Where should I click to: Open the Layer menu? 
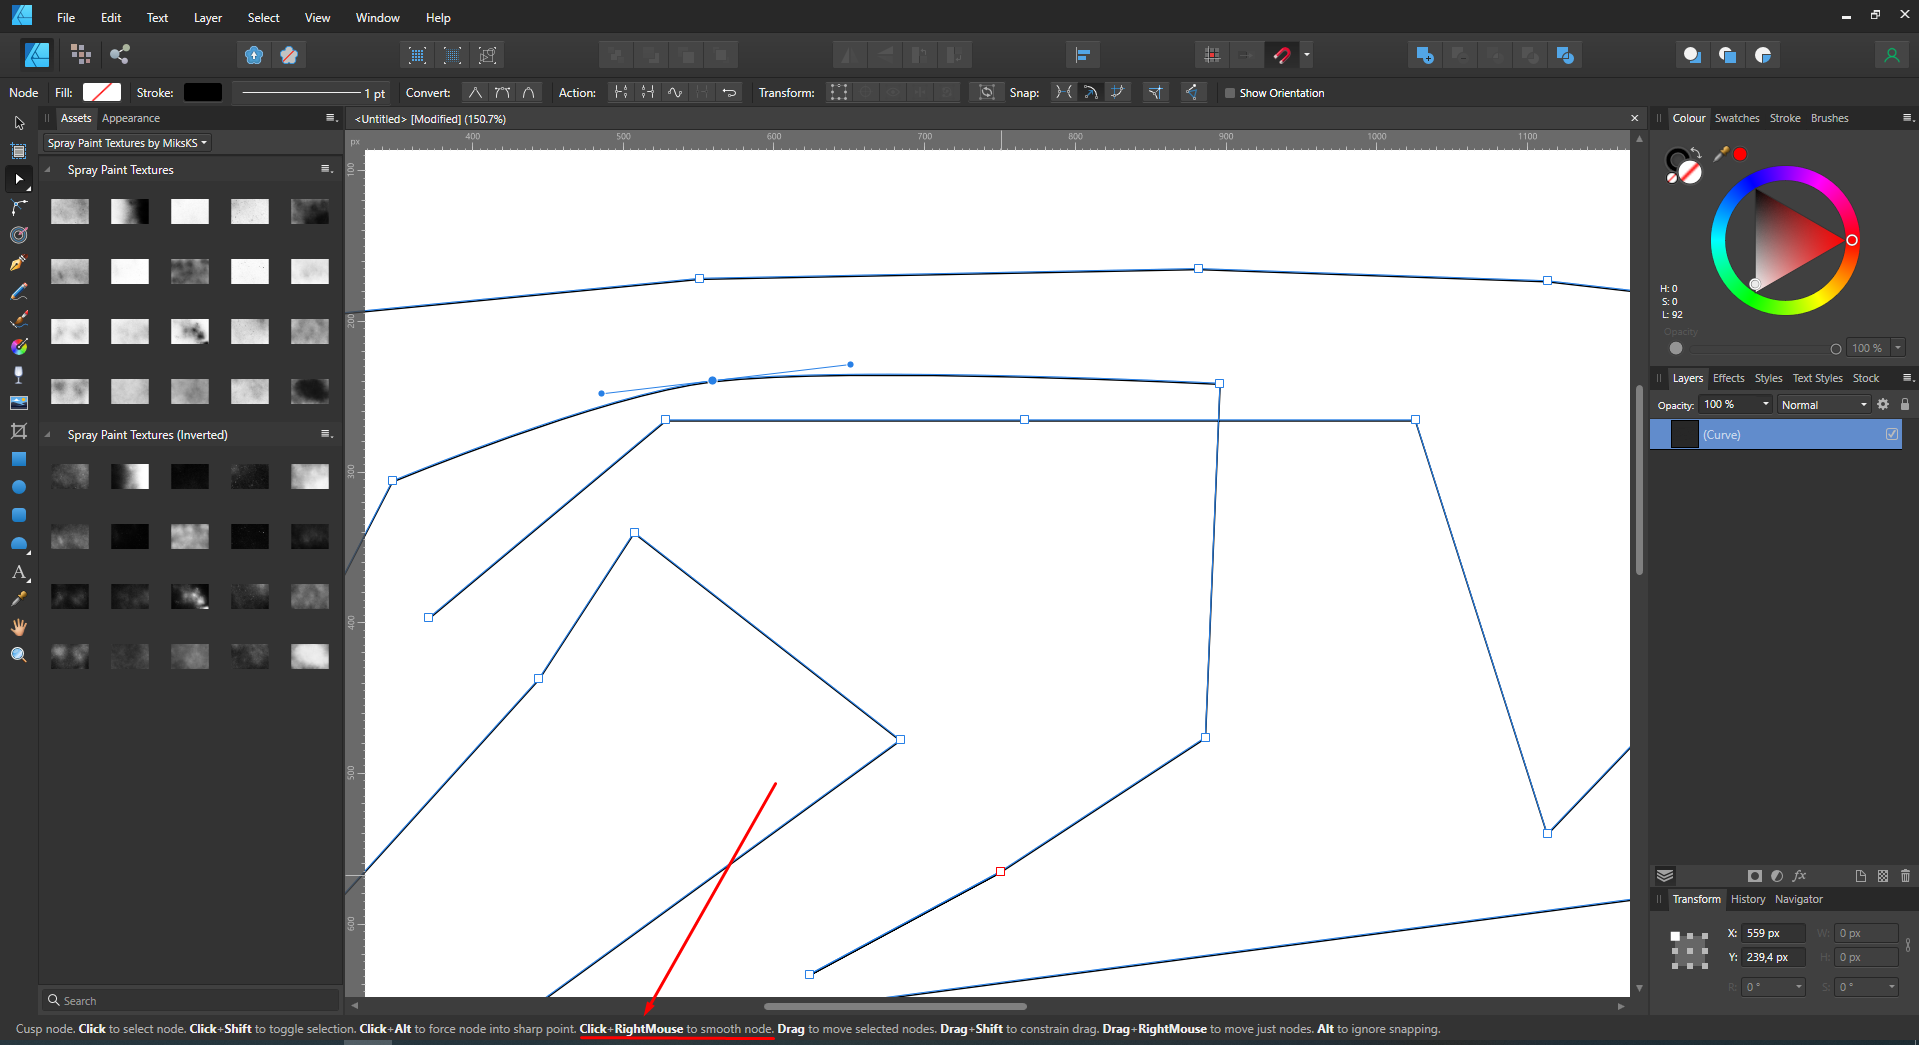[207, 17]
